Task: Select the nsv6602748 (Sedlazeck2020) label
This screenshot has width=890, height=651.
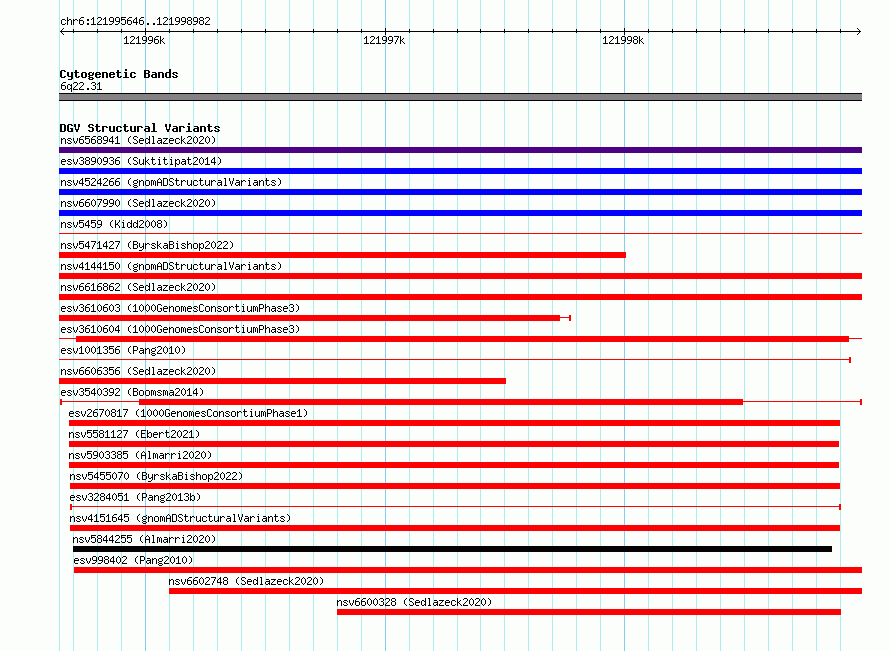Action: click(x=246, y=581)
